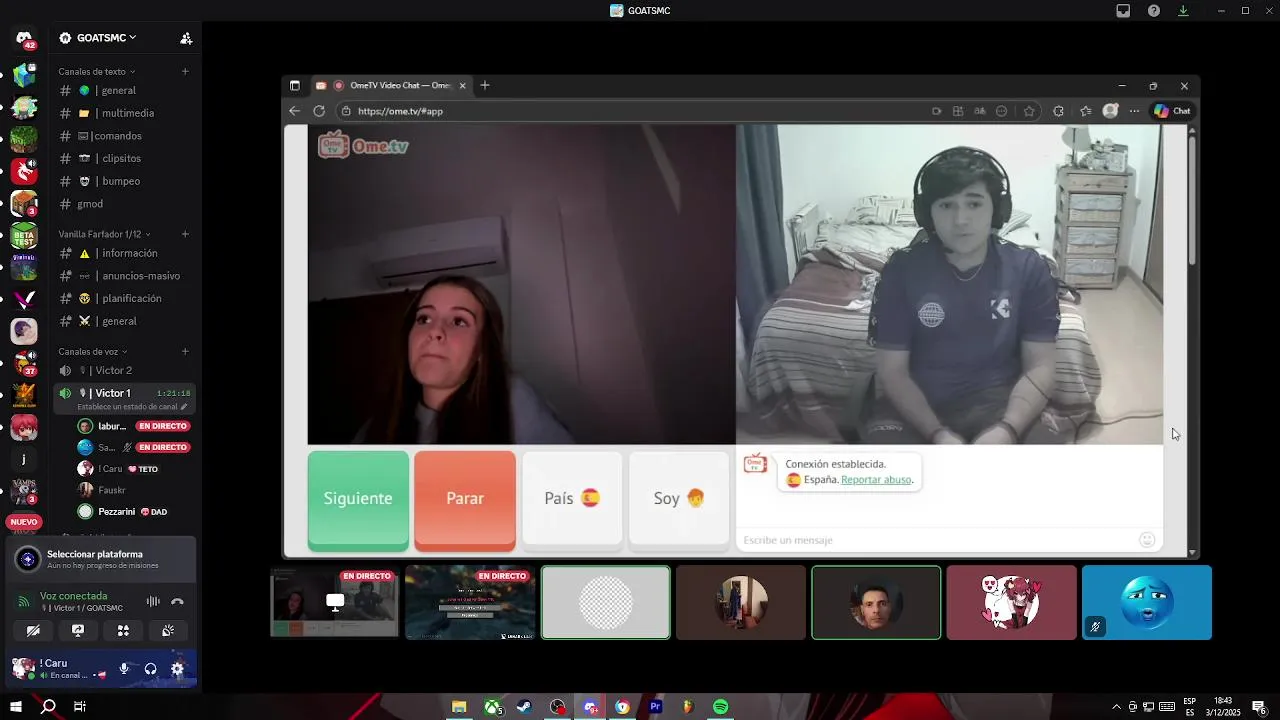Open Soy gender selector

pyautogui.click(x=679, y=499)
